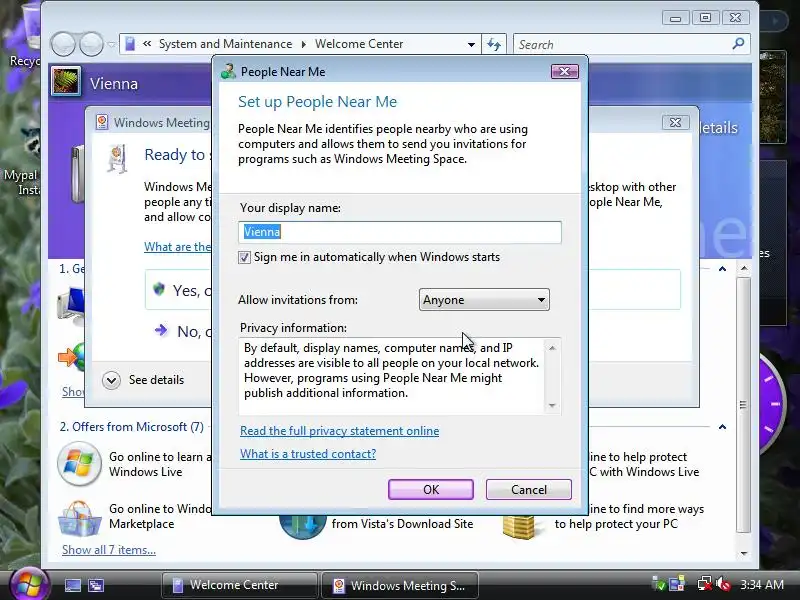Expand See details in Windows Meeting Space
This screenshot has width=800, height=600.
(111, 380)
